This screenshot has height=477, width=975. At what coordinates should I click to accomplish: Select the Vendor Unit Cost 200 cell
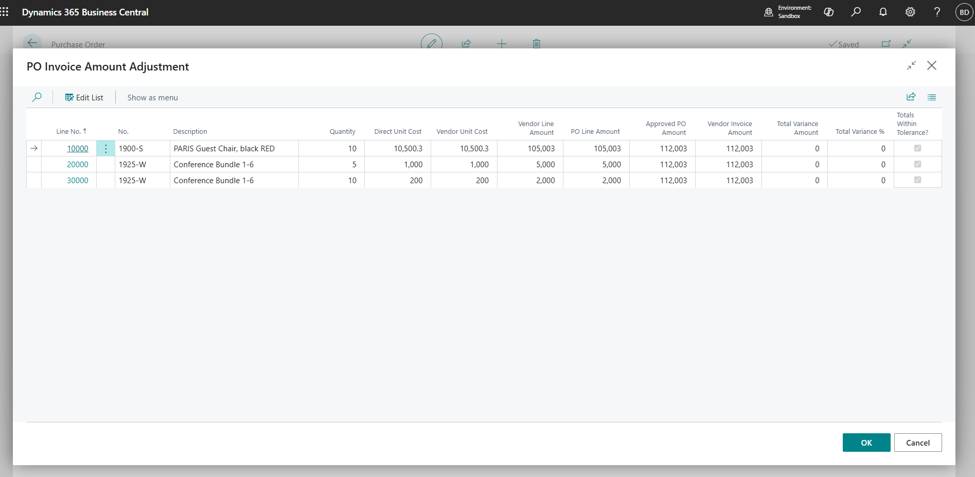pyautogui.click(x=464, y=180)
